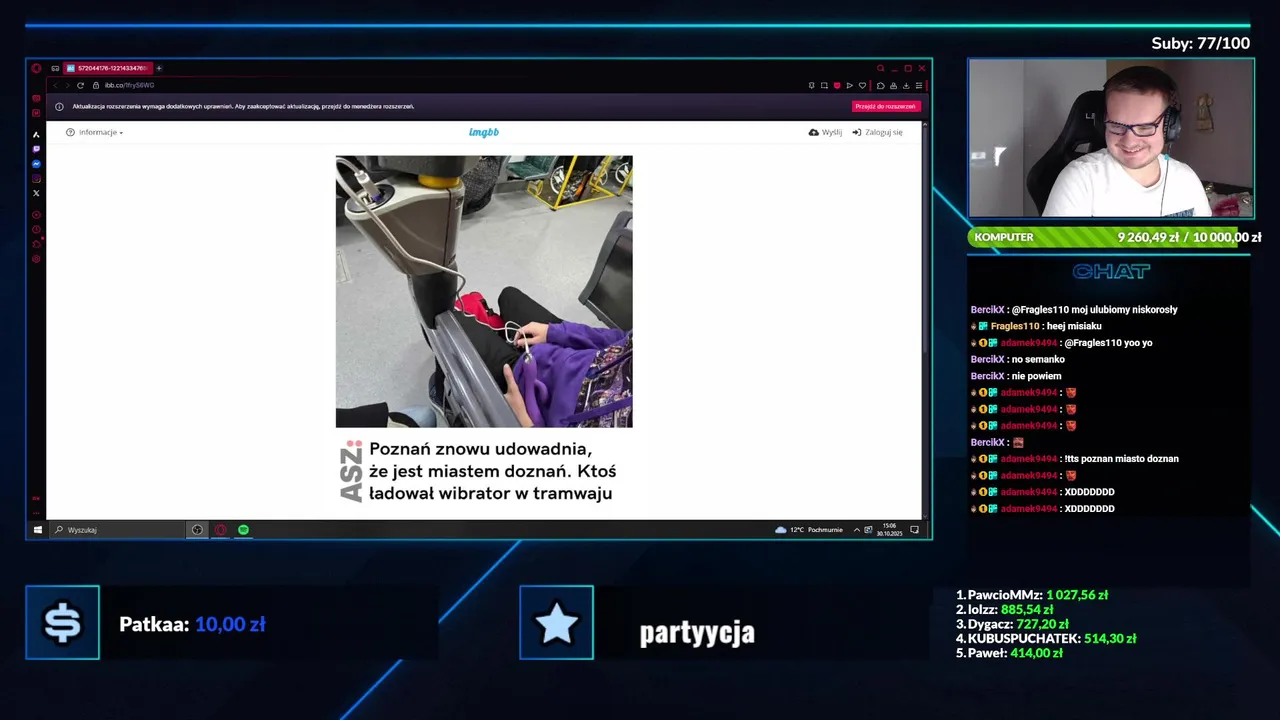Screen dimensions: 1280x720
Task: Open the easy setup menu icon
Action: (x=919, y=85)
